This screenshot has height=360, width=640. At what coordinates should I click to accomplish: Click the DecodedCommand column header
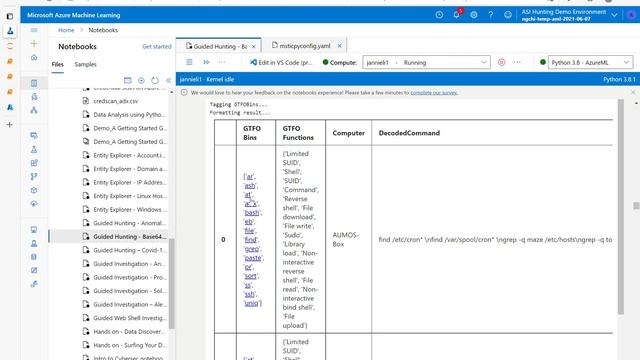coord(409,133)
